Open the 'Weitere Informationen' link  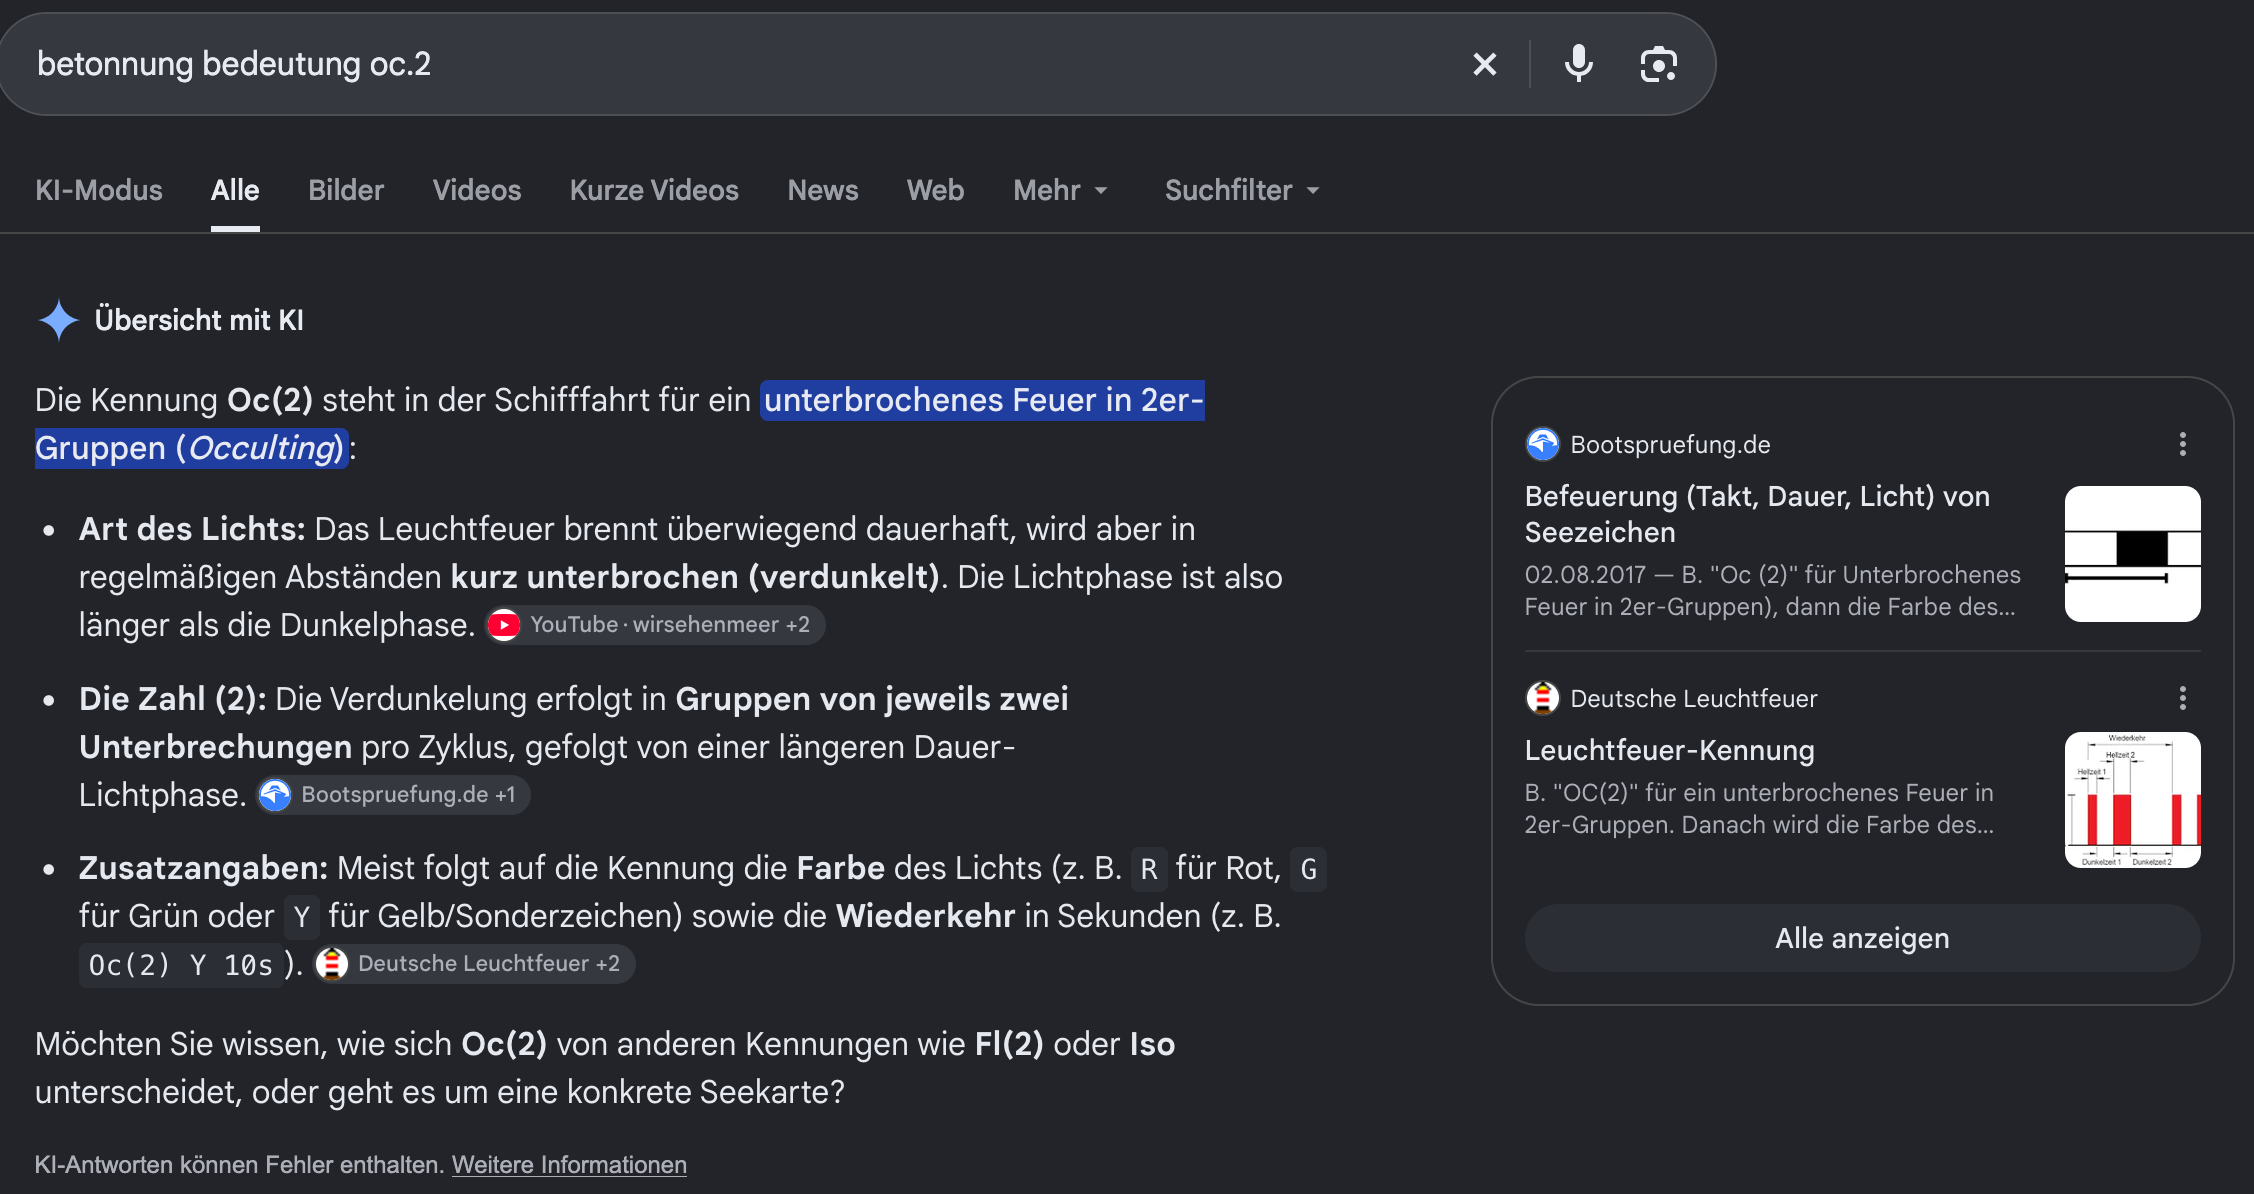tap(569, 1165)
